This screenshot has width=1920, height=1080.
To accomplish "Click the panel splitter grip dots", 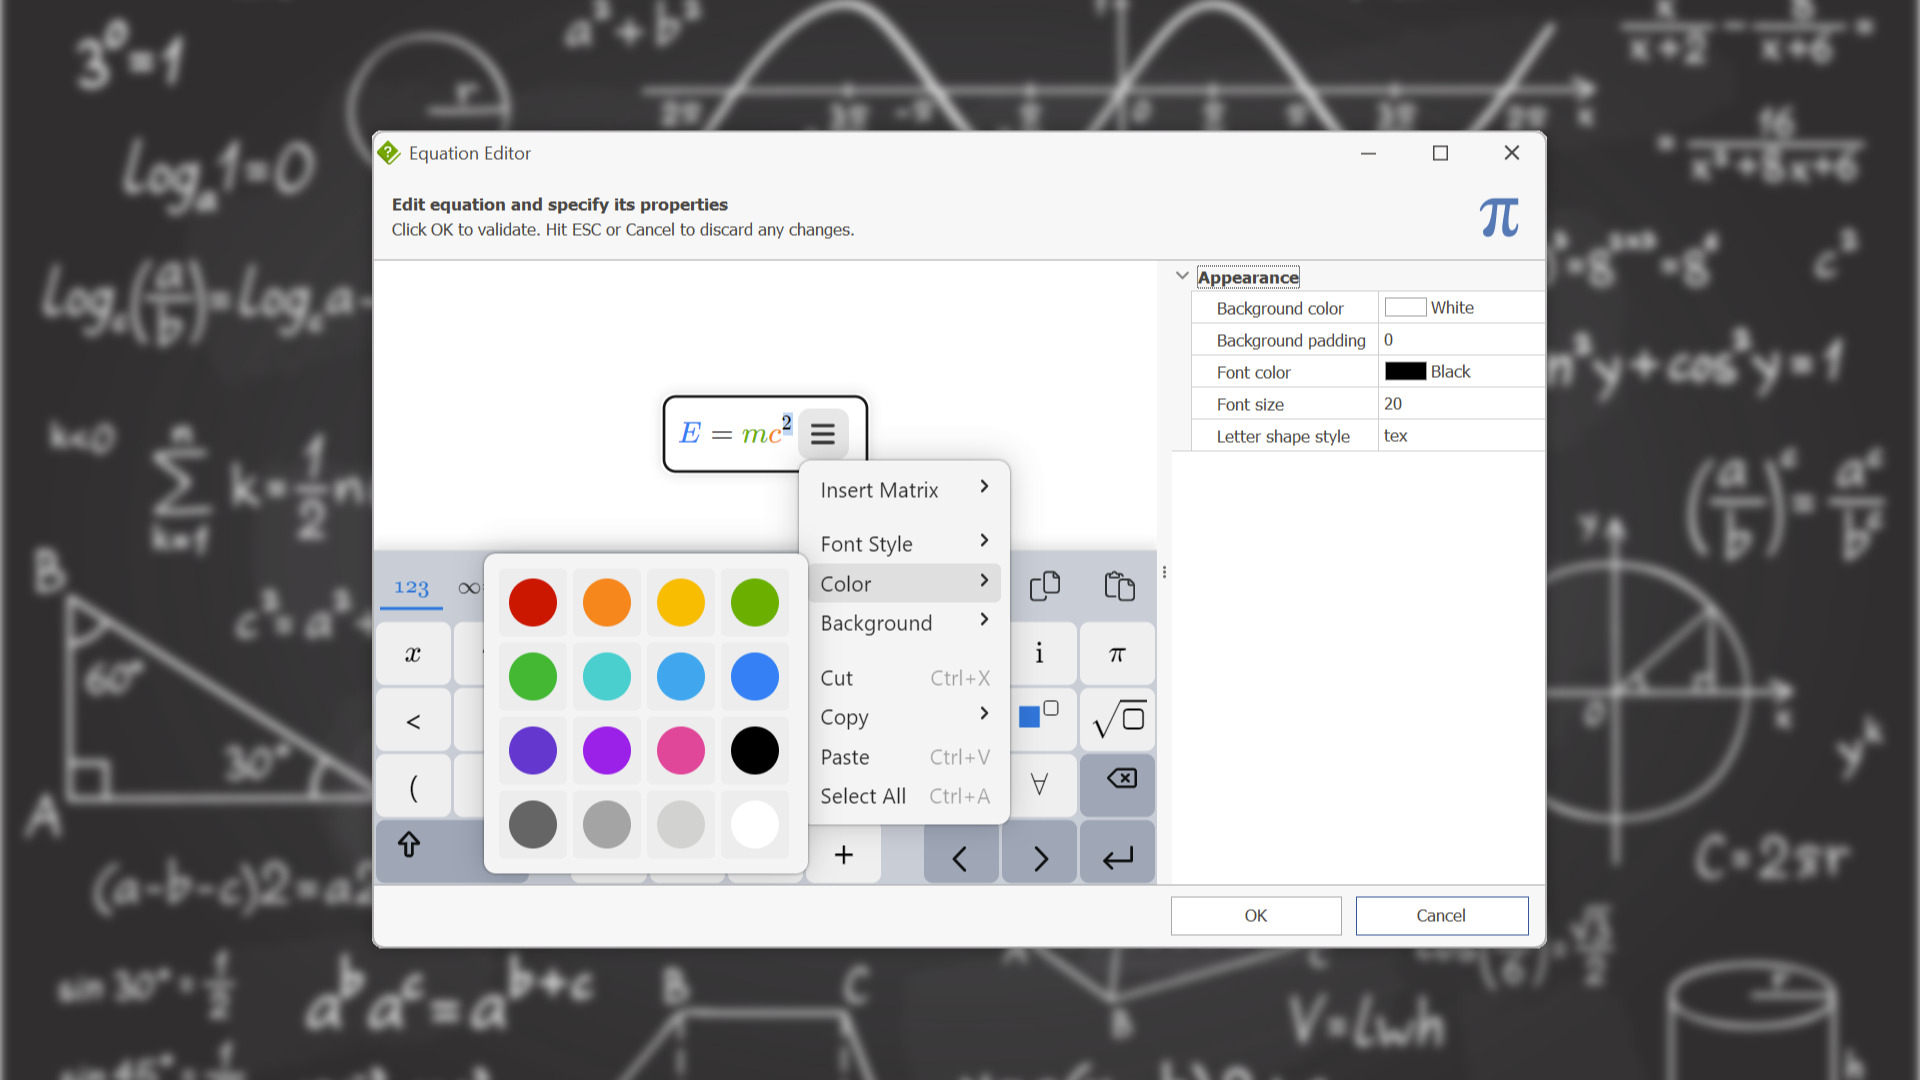I will [1164, 572].
